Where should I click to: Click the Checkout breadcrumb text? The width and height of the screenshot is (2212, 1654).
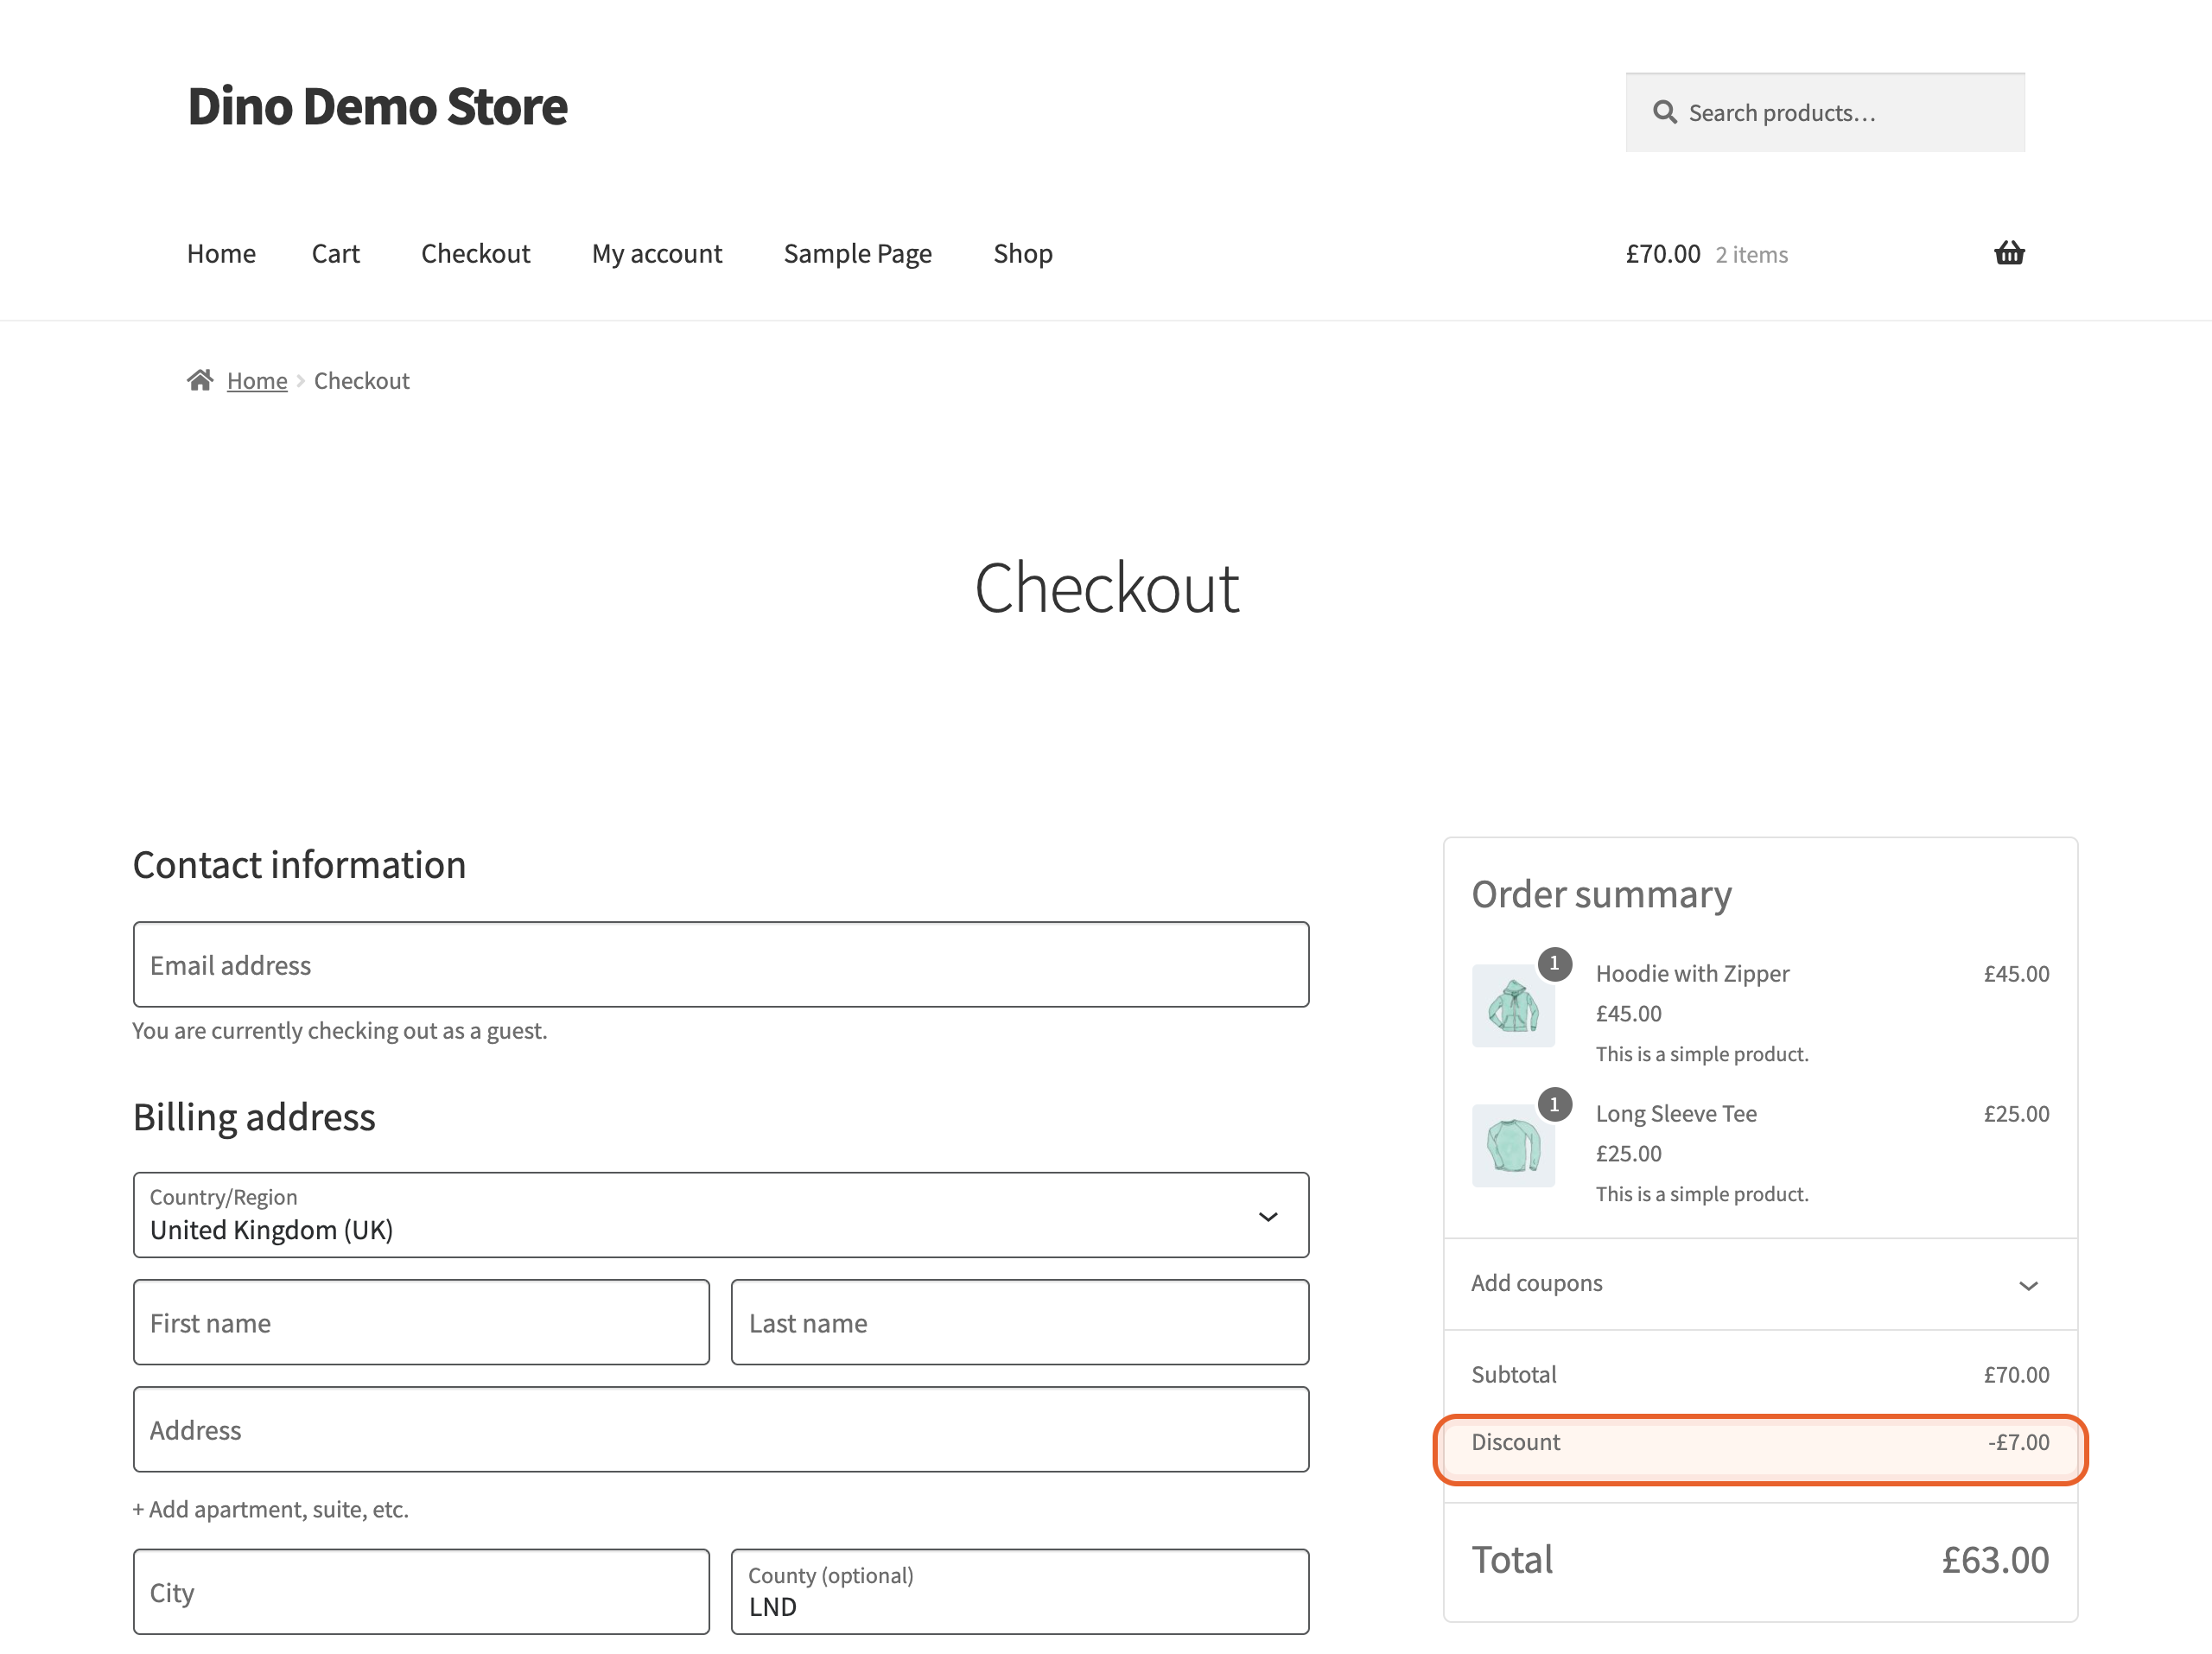(x=361, y=380)
